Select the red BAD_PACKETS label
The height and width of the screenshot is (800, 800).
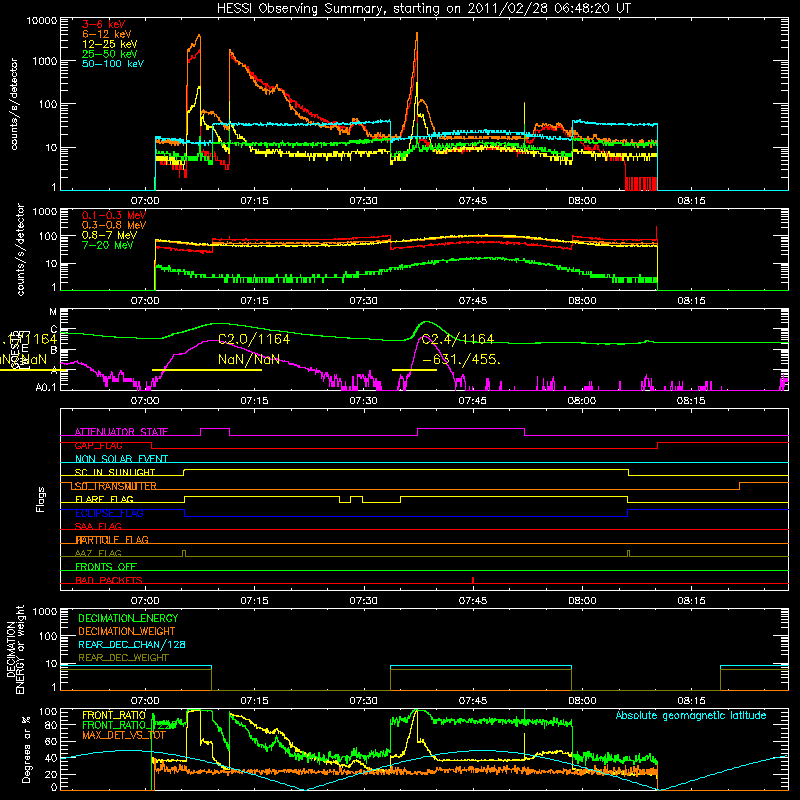click(x=109, y=580)
